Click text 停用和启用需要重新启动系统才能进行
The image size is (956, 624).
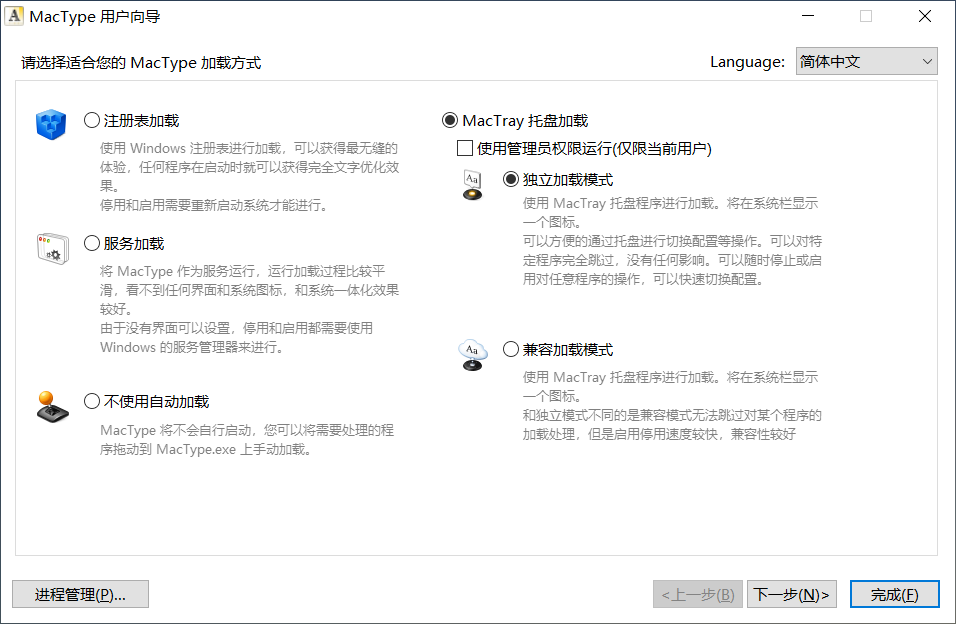point(213,205)
